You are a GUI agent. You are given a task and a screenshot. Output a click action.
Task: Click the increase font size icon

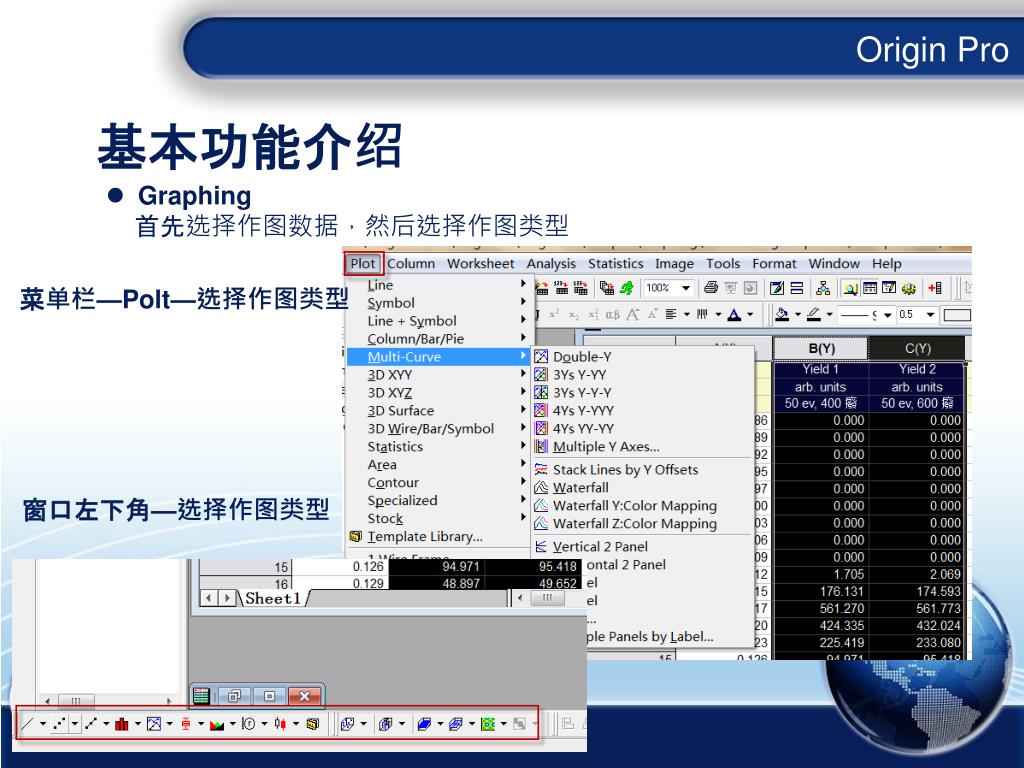coord(633,315)
